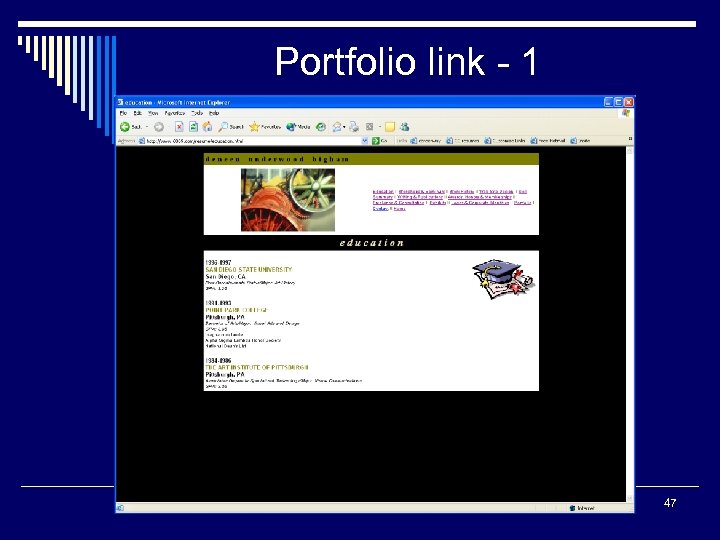Click the Stop loading icon
The height and width of the screenshot is (540, 720).
coord(179,127)
